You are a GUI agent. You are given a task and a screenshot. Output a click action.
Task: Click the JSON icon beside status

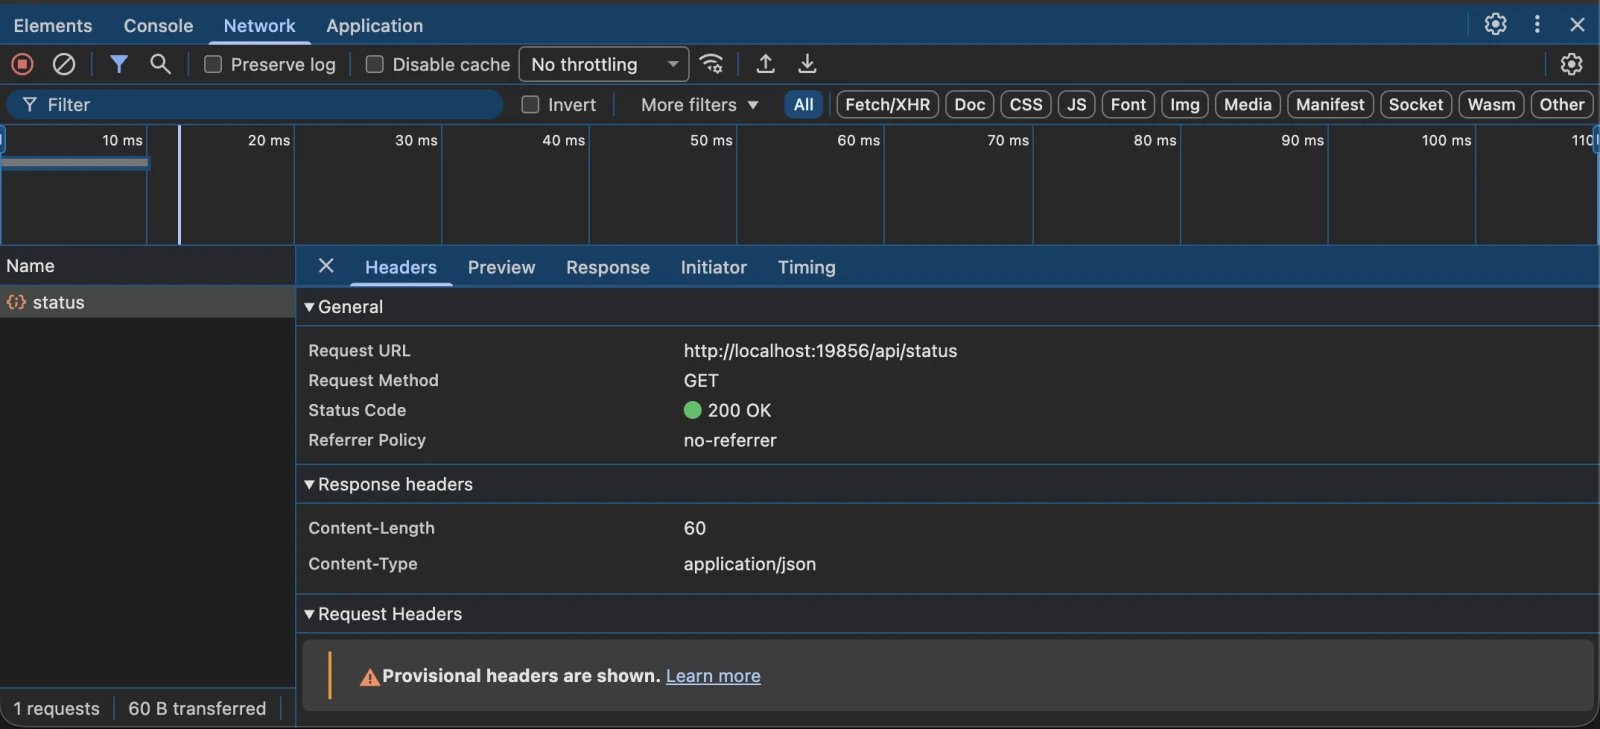(17, 302)
